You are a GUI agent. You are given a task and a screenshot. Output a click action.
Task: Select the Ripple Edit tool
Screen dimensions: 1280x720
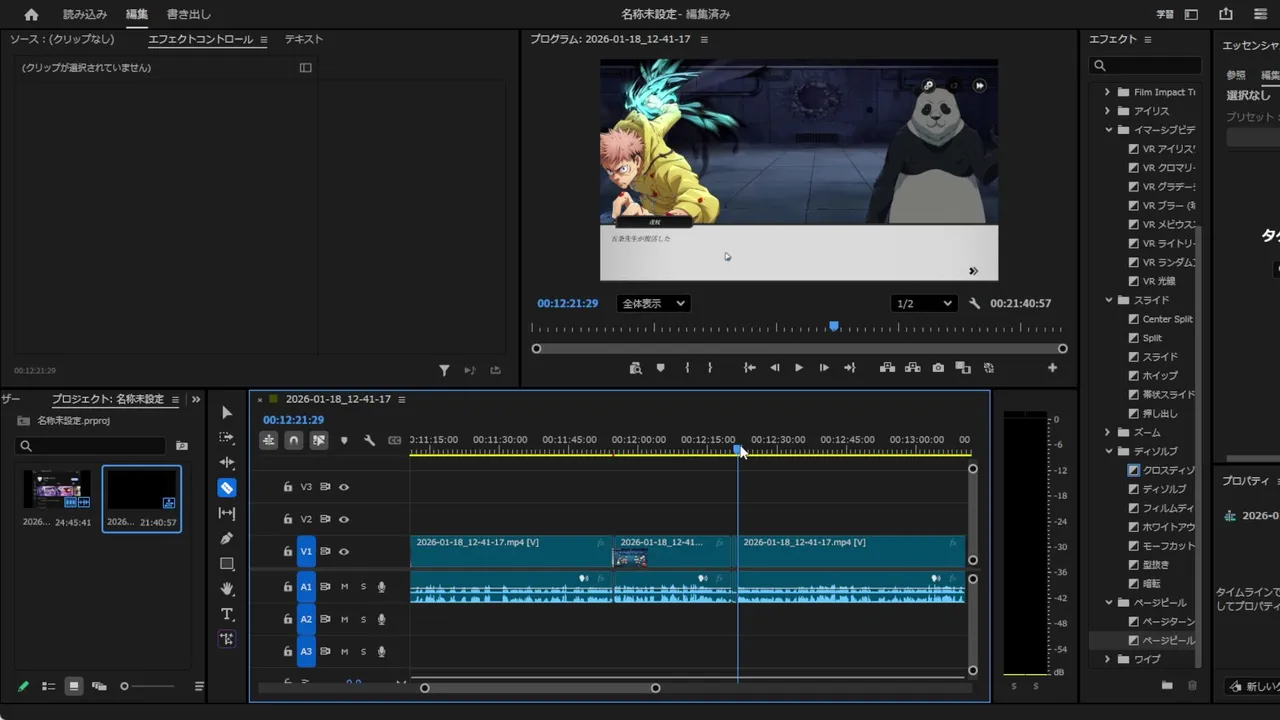pos(227,463)
